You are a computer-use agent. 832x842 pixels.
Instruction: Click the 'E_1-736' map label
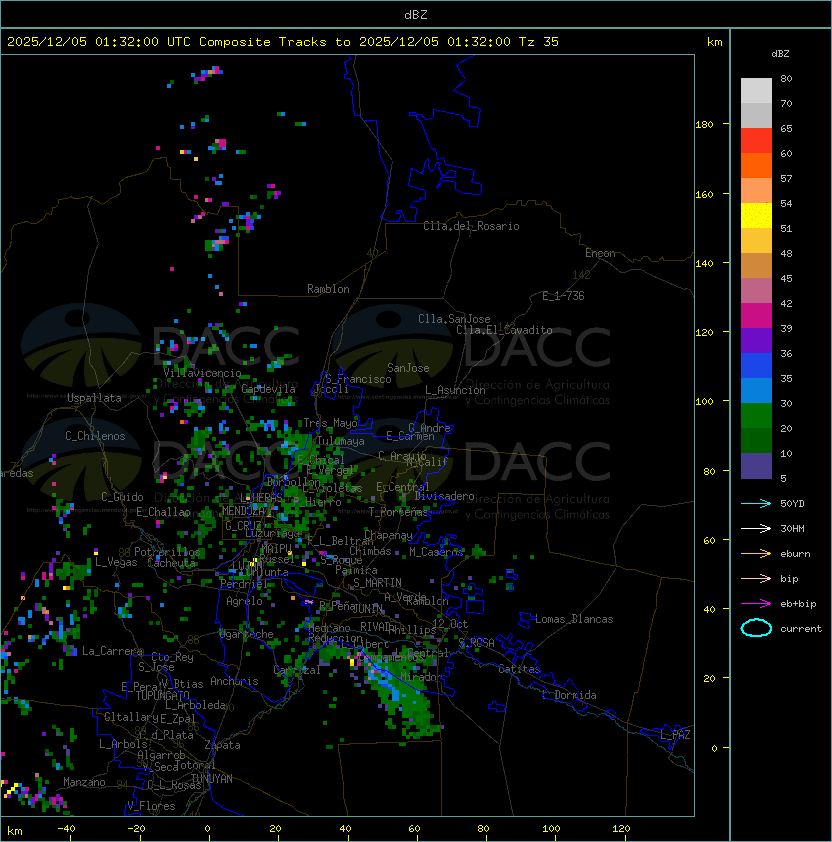pos(563,296)
